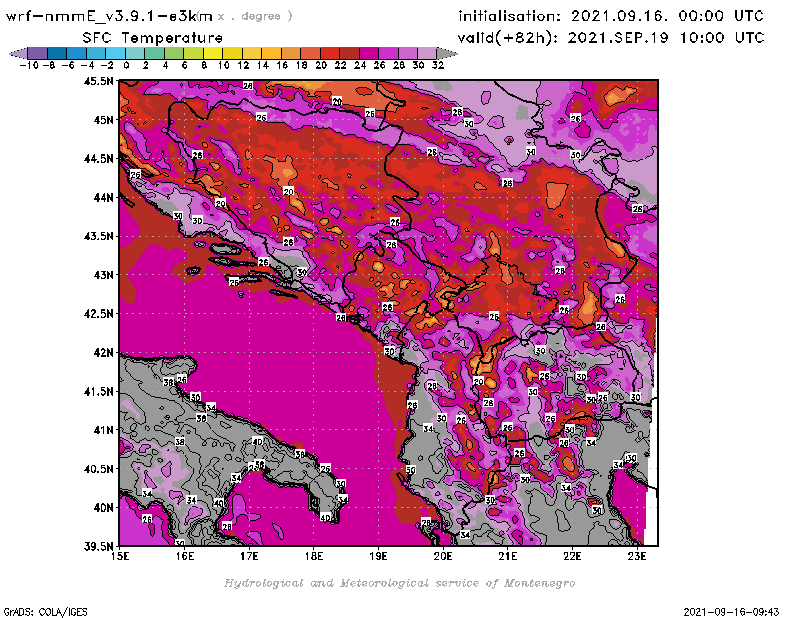
Task: Select the orchid 28 to 30 legend swatch
Action: 408,53
